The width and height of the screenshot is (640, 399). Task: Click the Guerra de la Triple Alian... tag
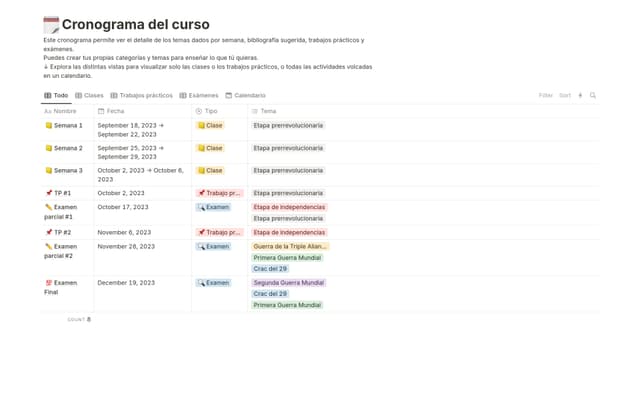coord(290,246)
